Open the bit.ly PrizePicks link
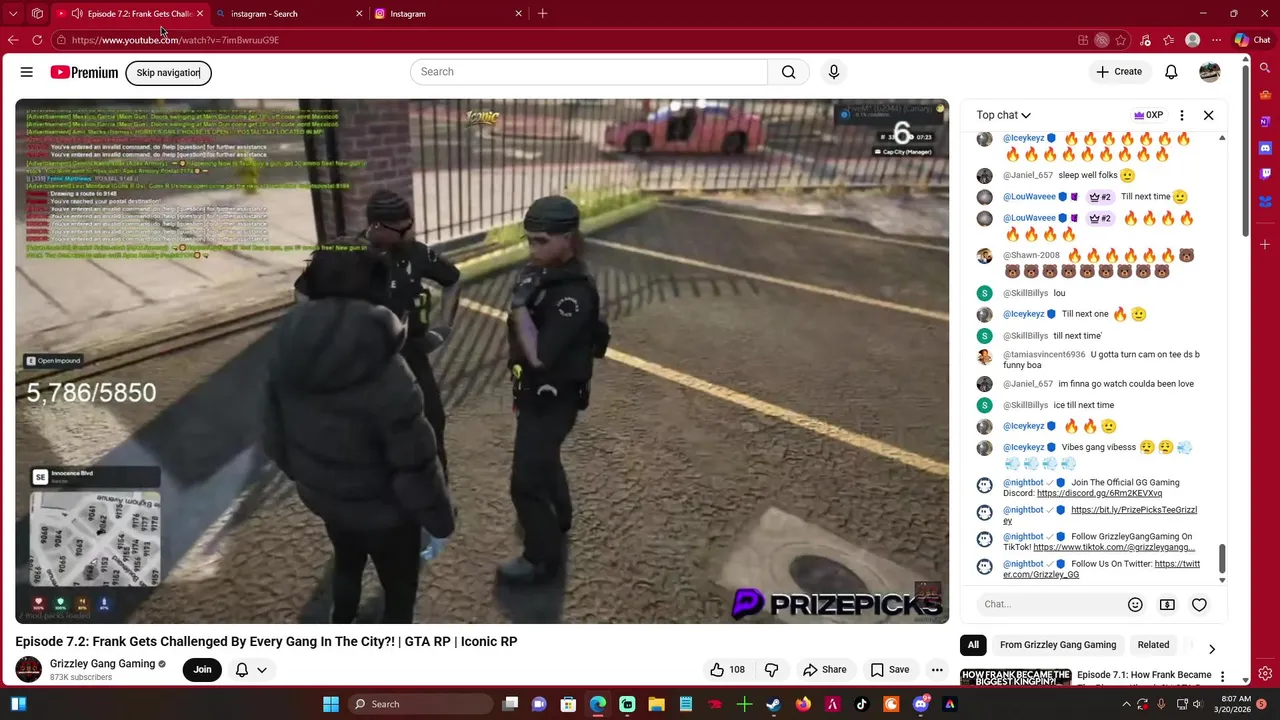This screenshot has width=1280, height=720. [x=1134, y=510]
